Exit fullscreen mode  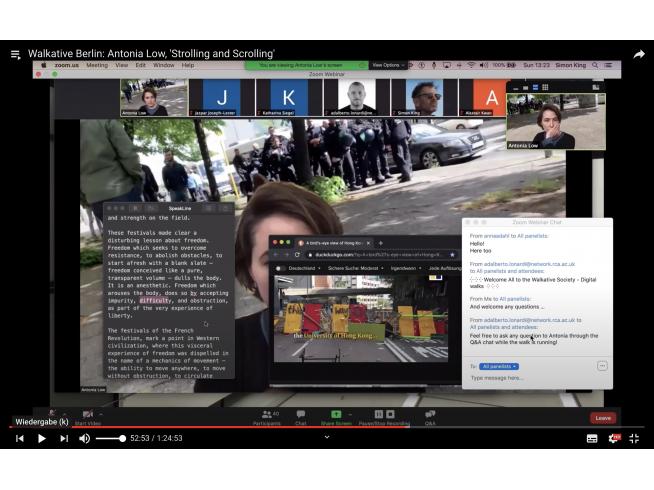(x=634, y=438)
